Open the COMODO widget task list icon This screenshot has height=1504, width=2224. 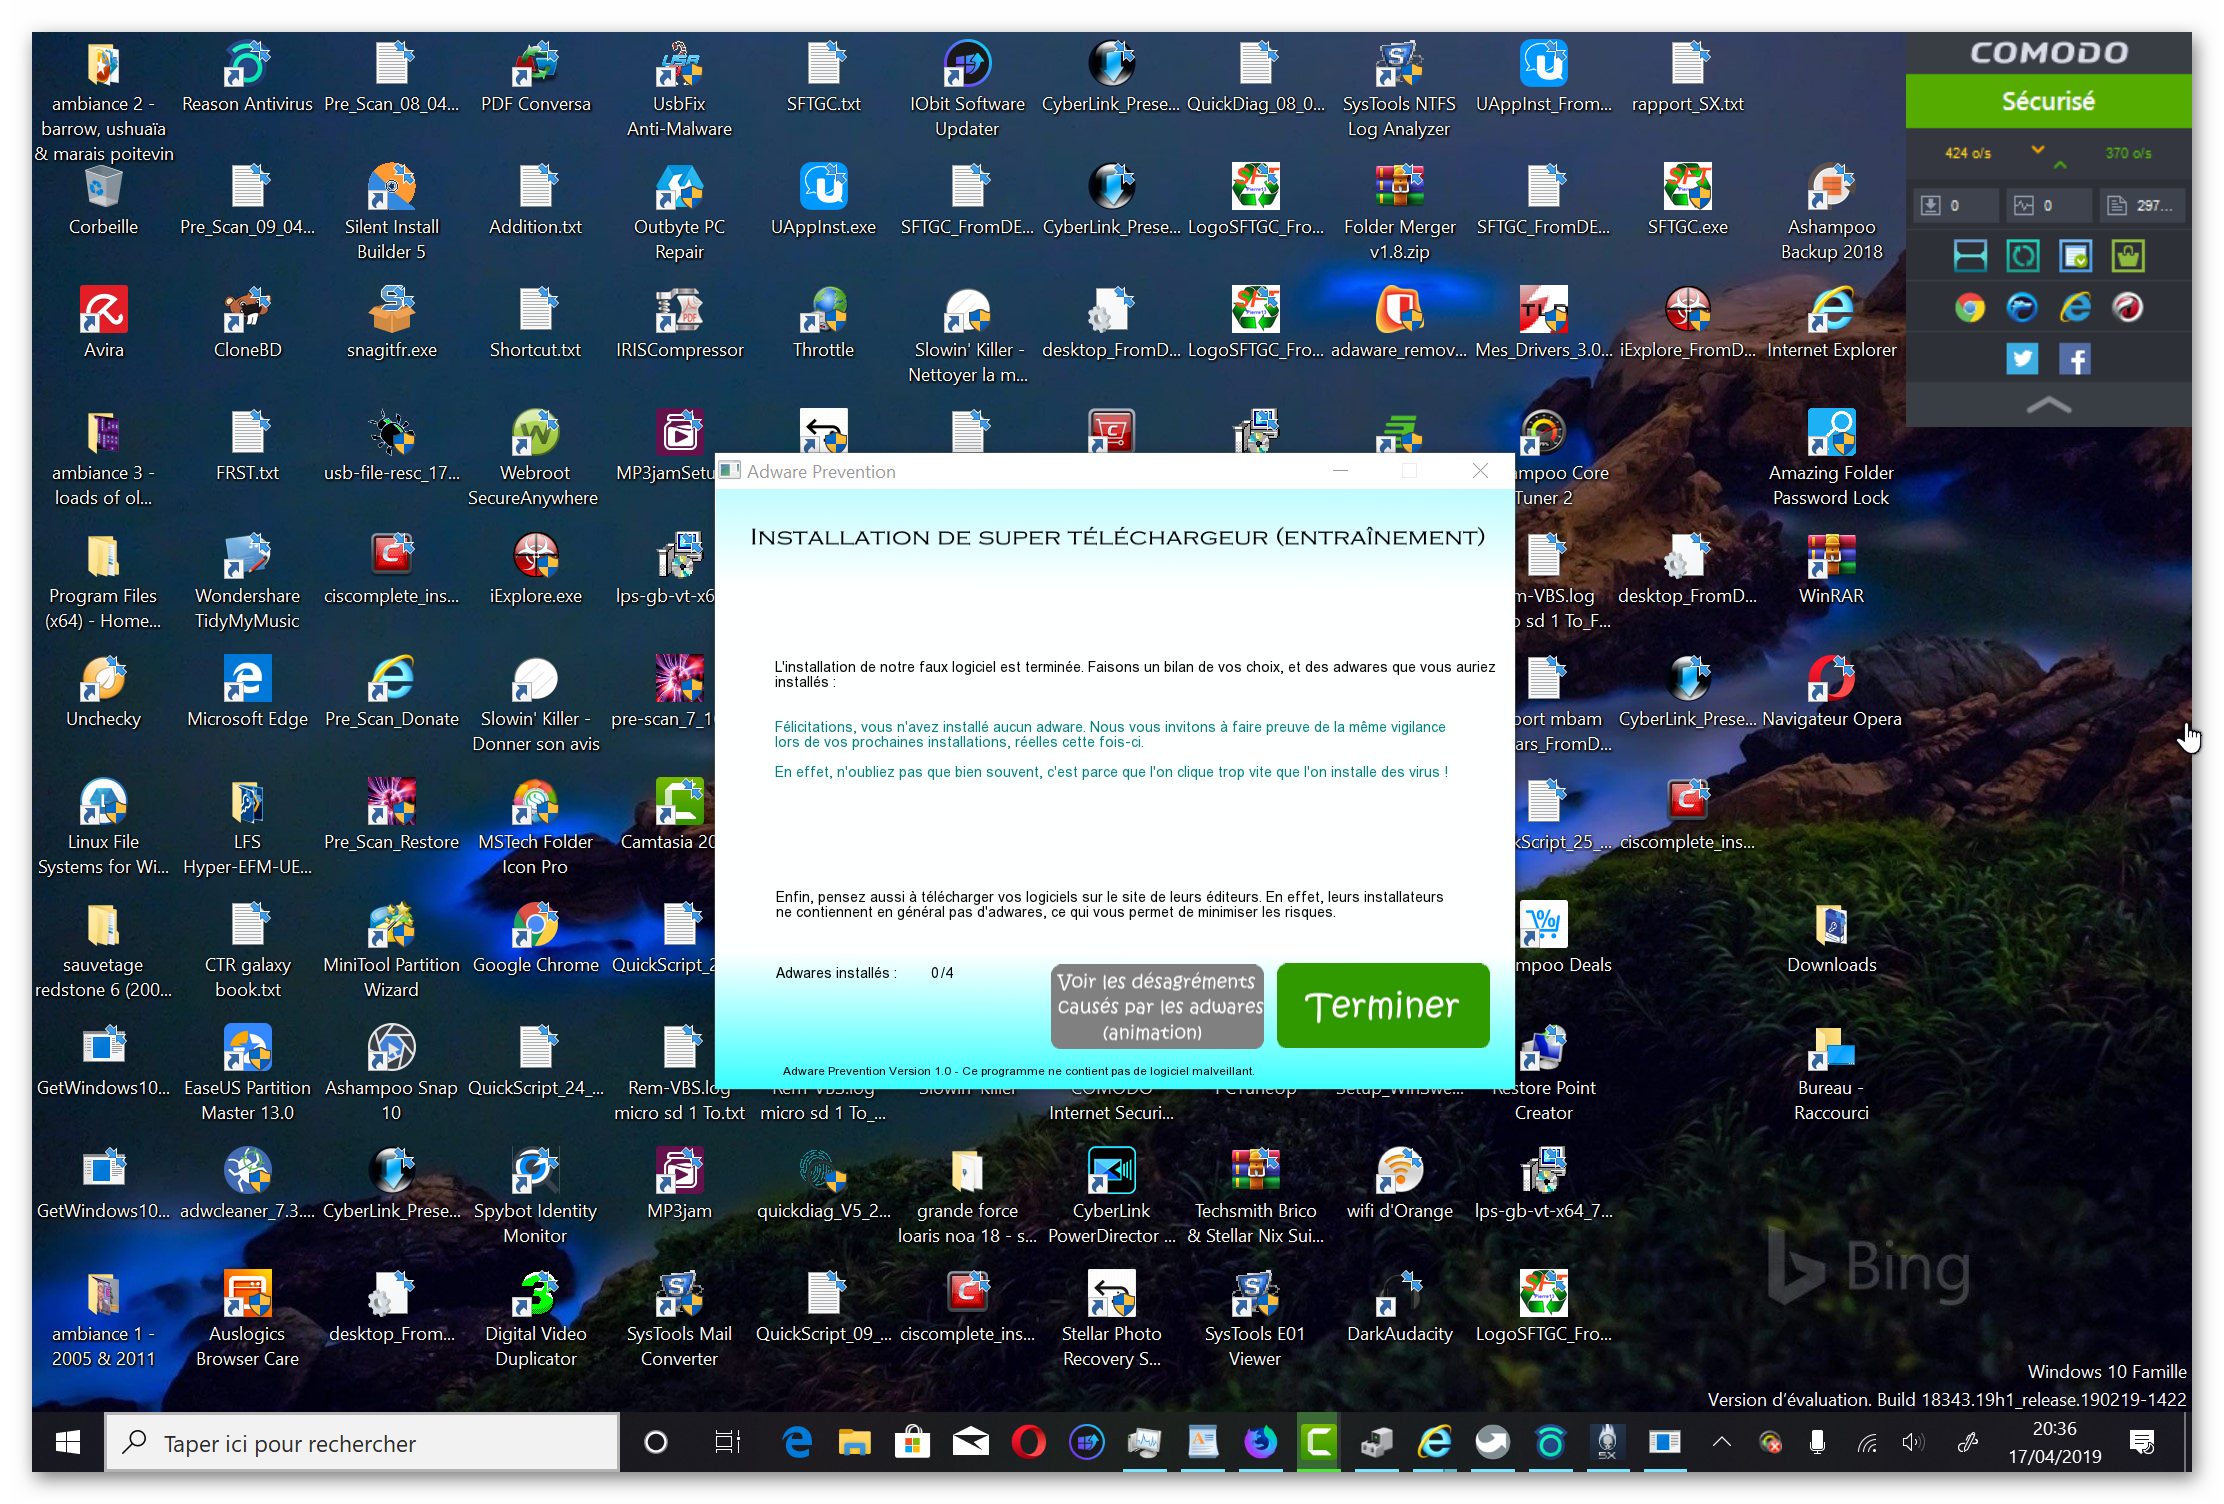pyautogui.click(x=2075, y=256)
